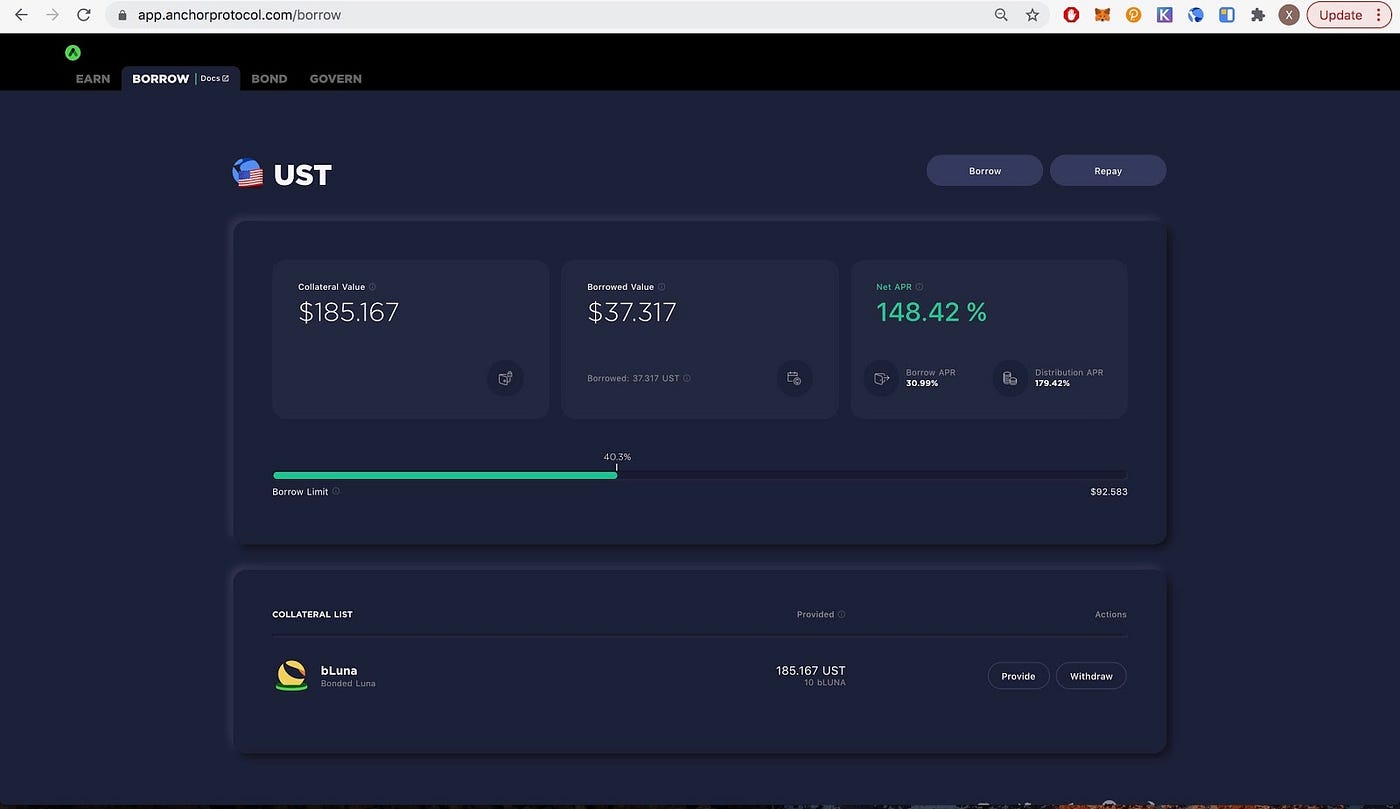
Task: Click the Anchor Protocol logo
Action: click(x=72, y=51)
